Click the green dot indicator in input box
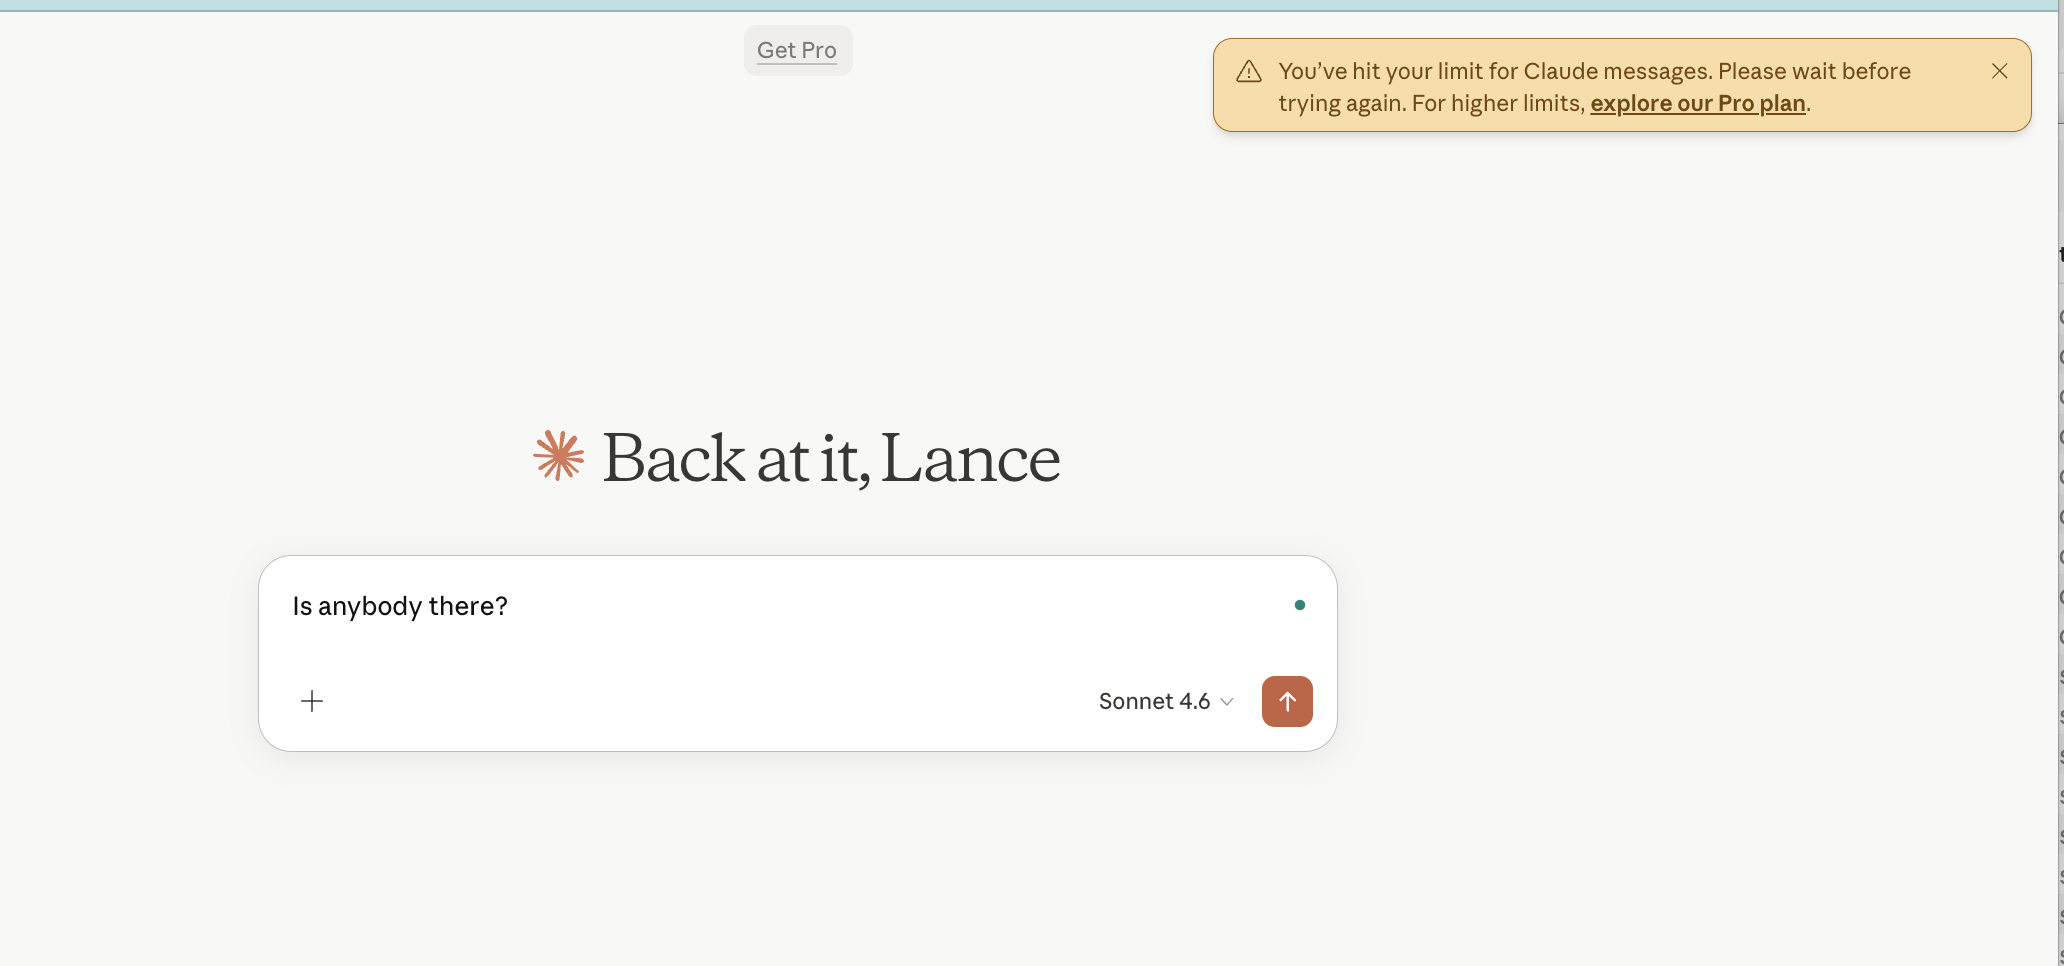 pyautogui.click(x=1300, y=605)
